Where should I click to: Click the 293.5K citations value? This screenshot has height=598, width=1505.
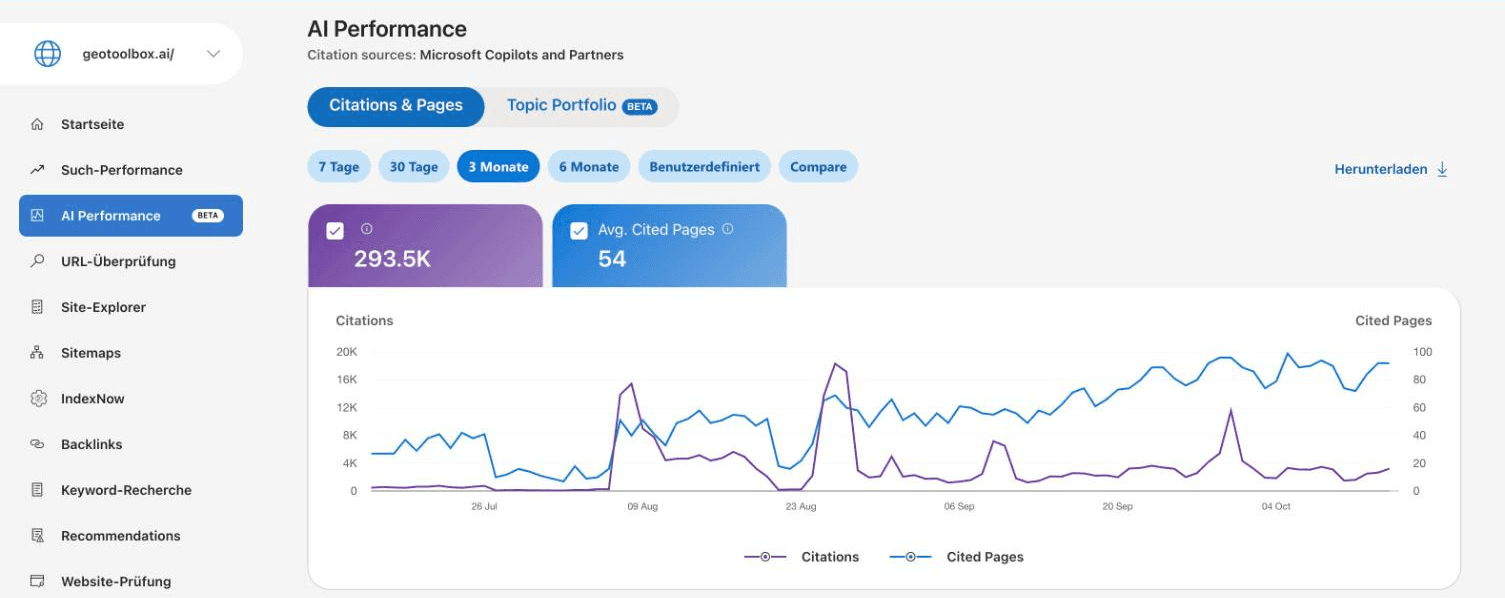392,260
